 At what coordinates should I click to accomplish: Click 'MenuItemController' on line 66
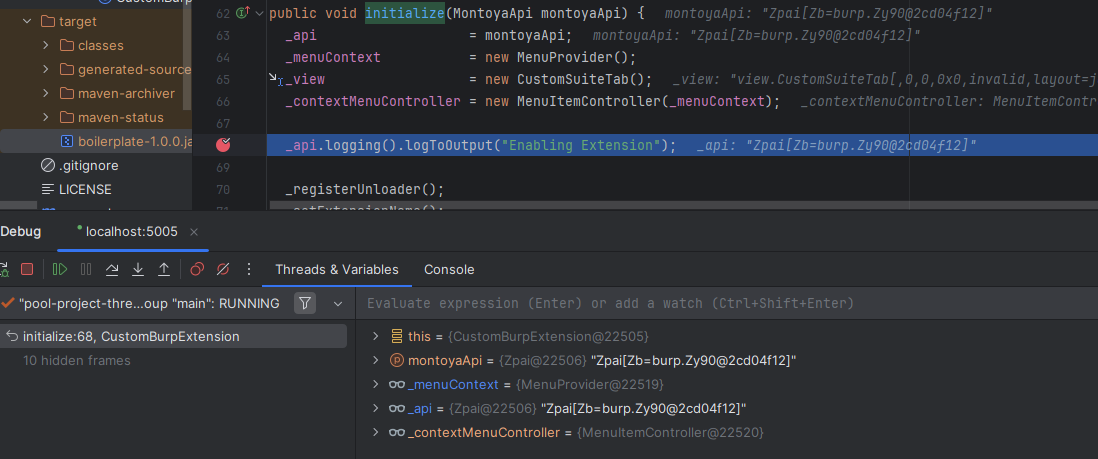(589, 102)
